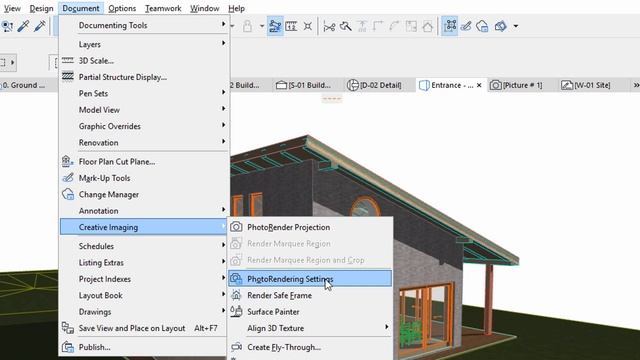This screenshot has height=360, width=640.
Task: Click the padlock lock toolbar icon
Action: pos(247,26)
